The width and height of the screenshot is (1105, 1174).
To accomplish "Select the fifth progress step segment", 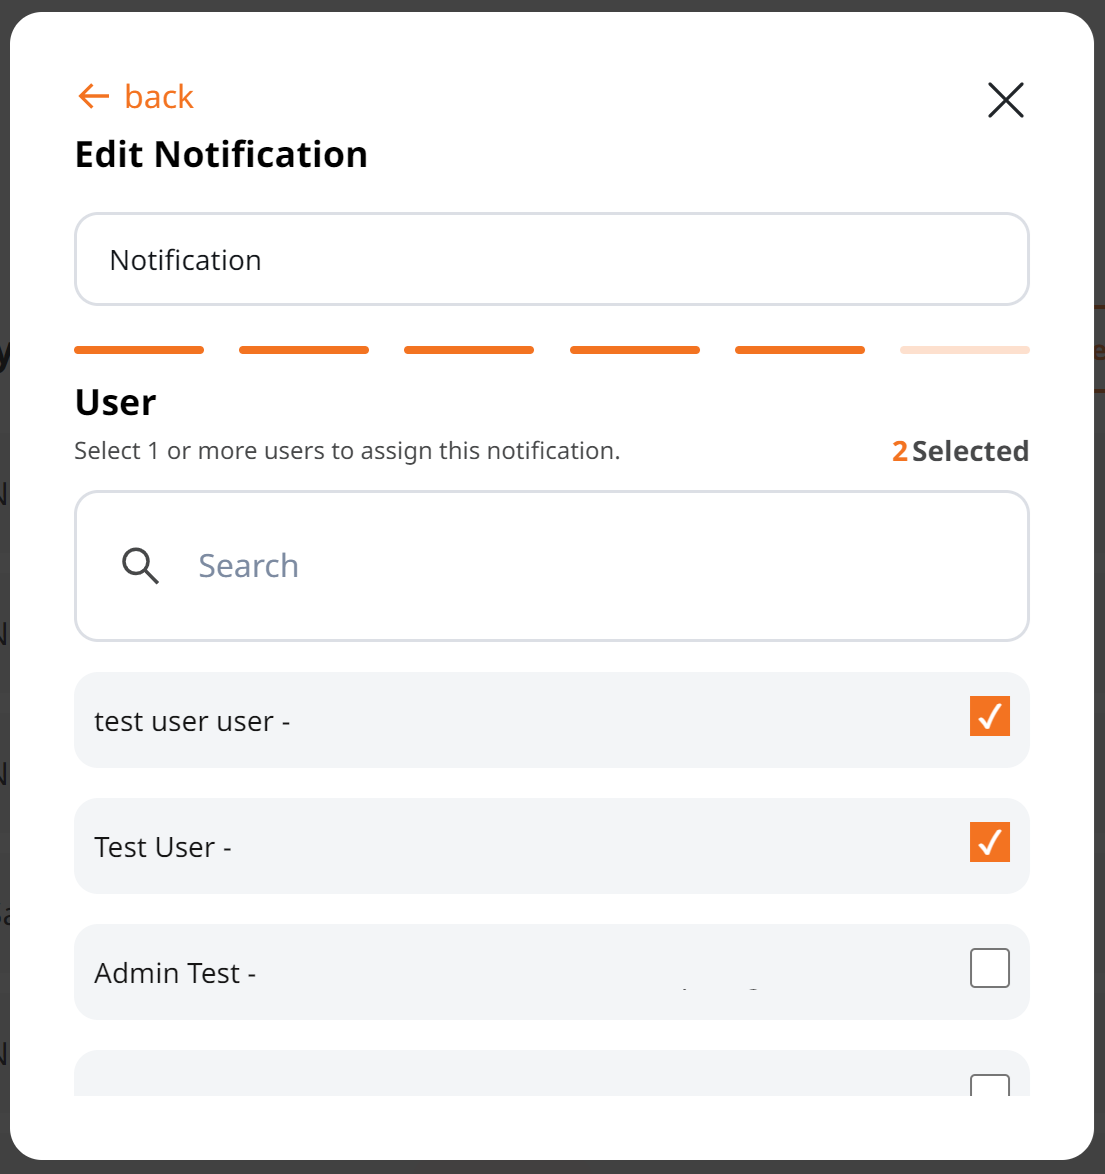I will click(800, 350).
